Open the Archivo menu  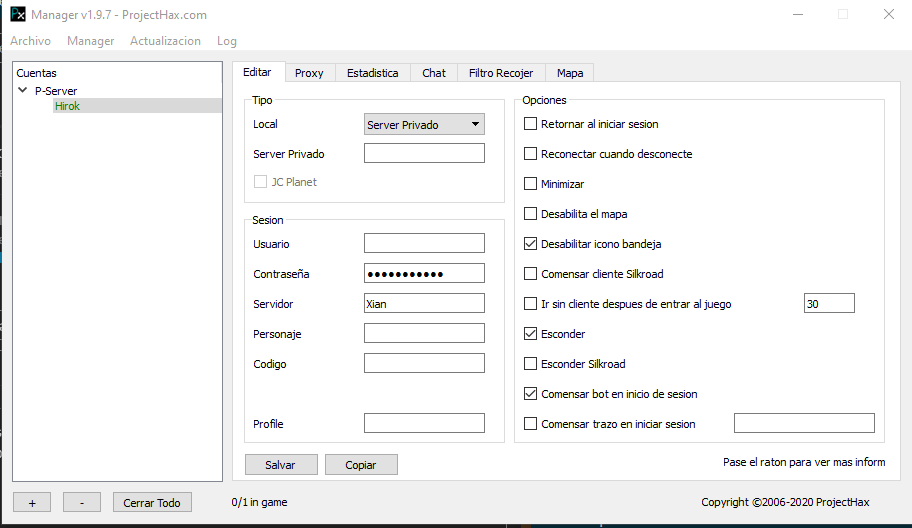(30, 41)
